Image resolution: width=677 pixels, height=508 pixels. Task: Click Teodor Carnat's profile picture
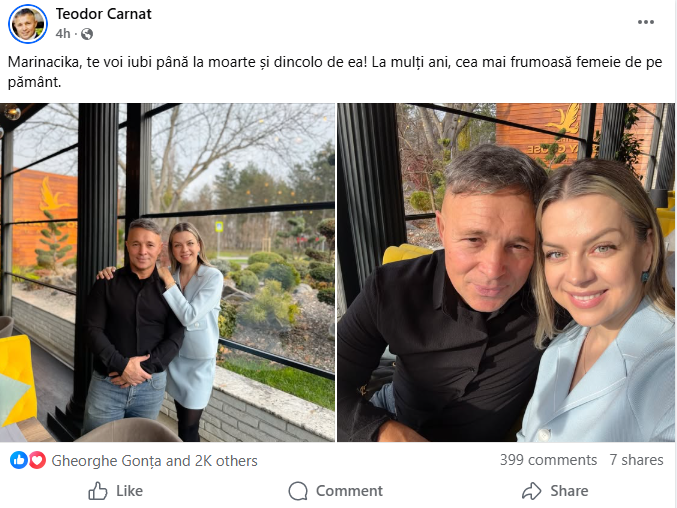(x=29, y=23)
